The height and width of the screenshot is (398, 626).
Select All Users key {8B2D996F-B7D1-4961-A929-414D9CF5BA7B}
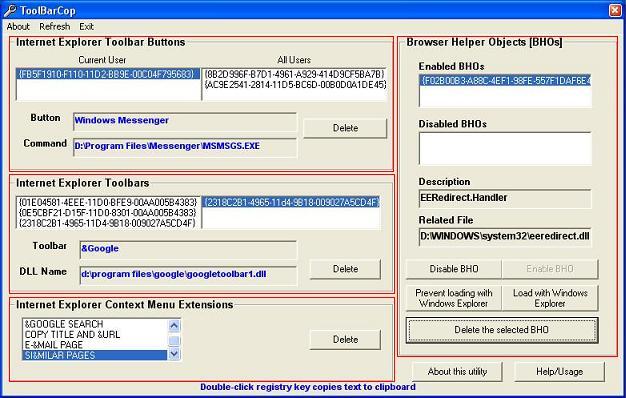pyautogui.click(x=295, y=74)
